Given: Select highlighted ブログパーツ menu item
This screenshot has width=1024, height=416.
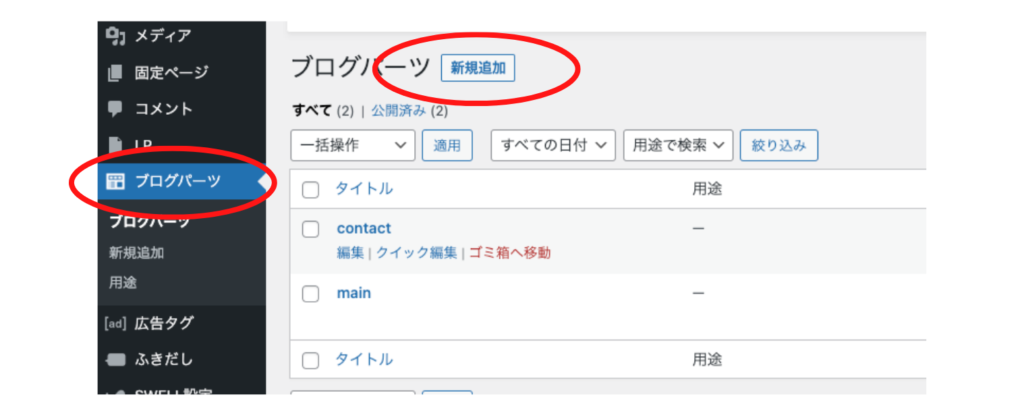Looking at the screenshot, I should [x=182, y=181].
